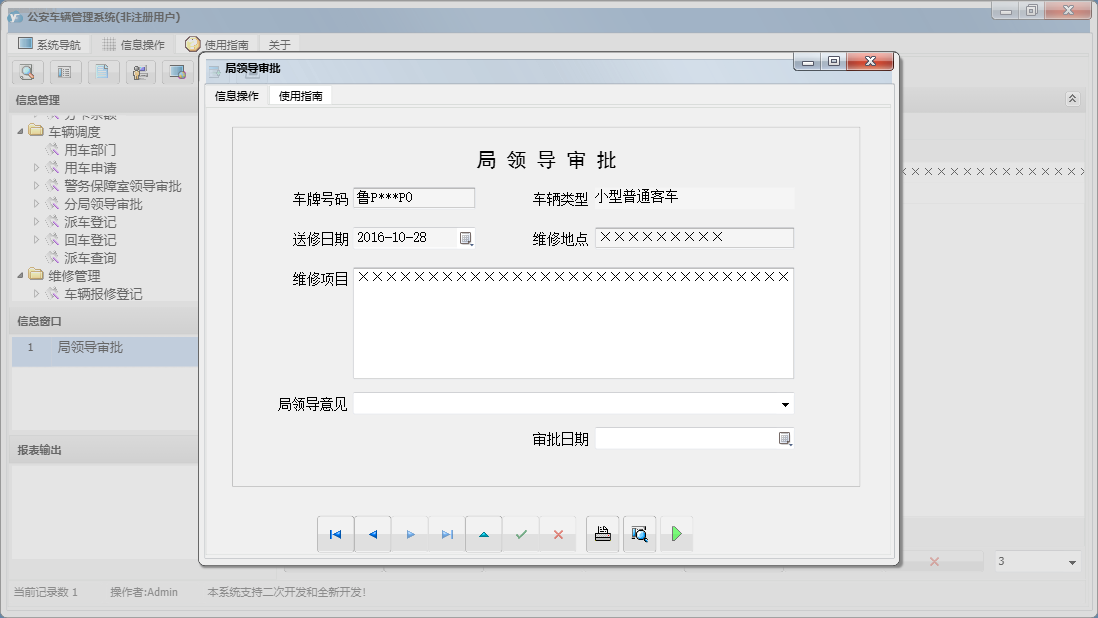Click the 局领导审批 window title icon
This screenshot has height=618, width=1098.
click(214, 69)
